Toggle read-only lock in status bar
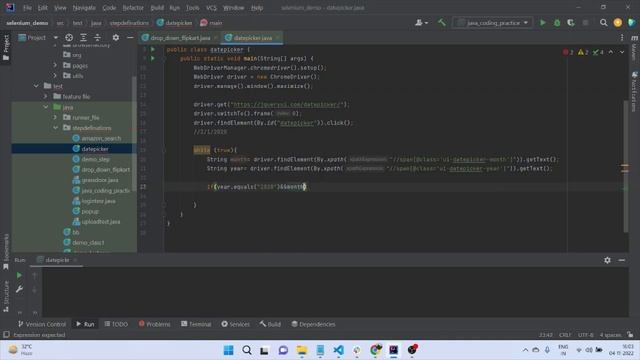Viewport: 640px width, 360px height. tap(631, 335)
